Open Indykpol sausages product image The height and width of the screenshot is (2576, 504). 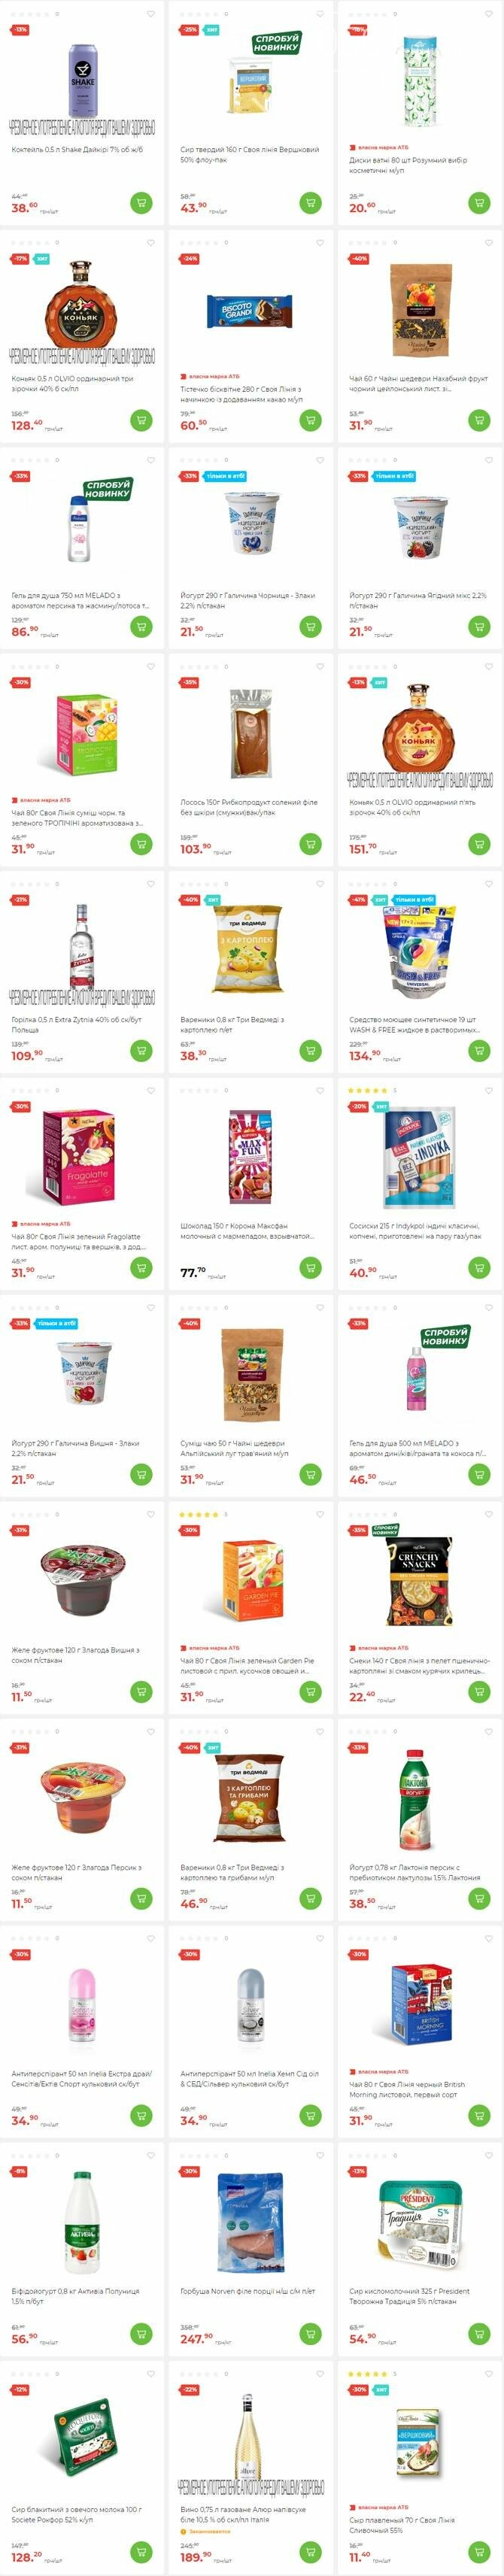[420, 1145]
